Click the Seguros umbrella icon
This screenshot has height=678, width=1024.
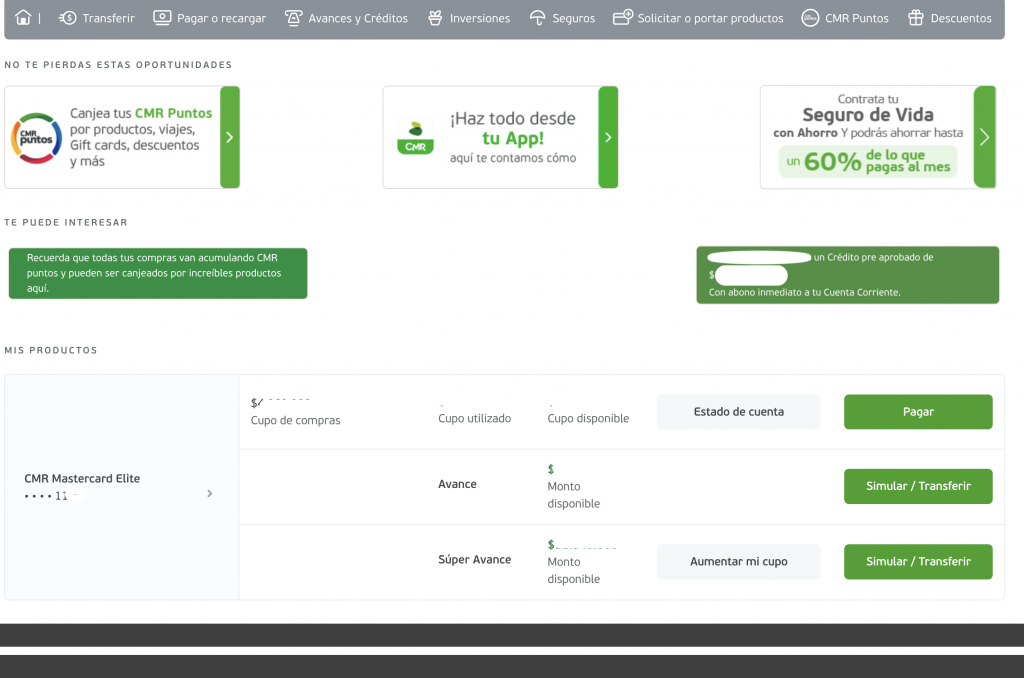pos(537,18)
